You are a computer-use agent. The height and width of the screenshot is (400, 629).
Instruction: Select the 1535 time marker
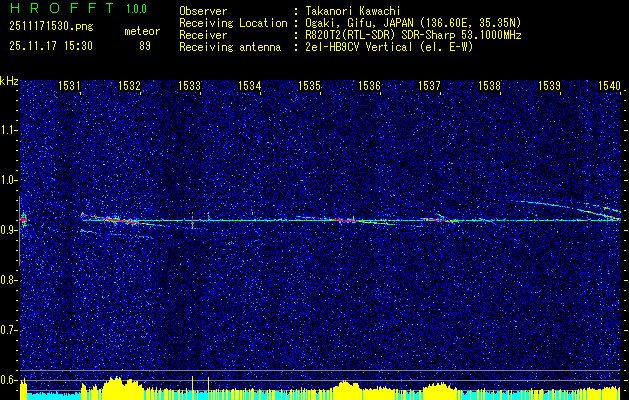(310, 87)
